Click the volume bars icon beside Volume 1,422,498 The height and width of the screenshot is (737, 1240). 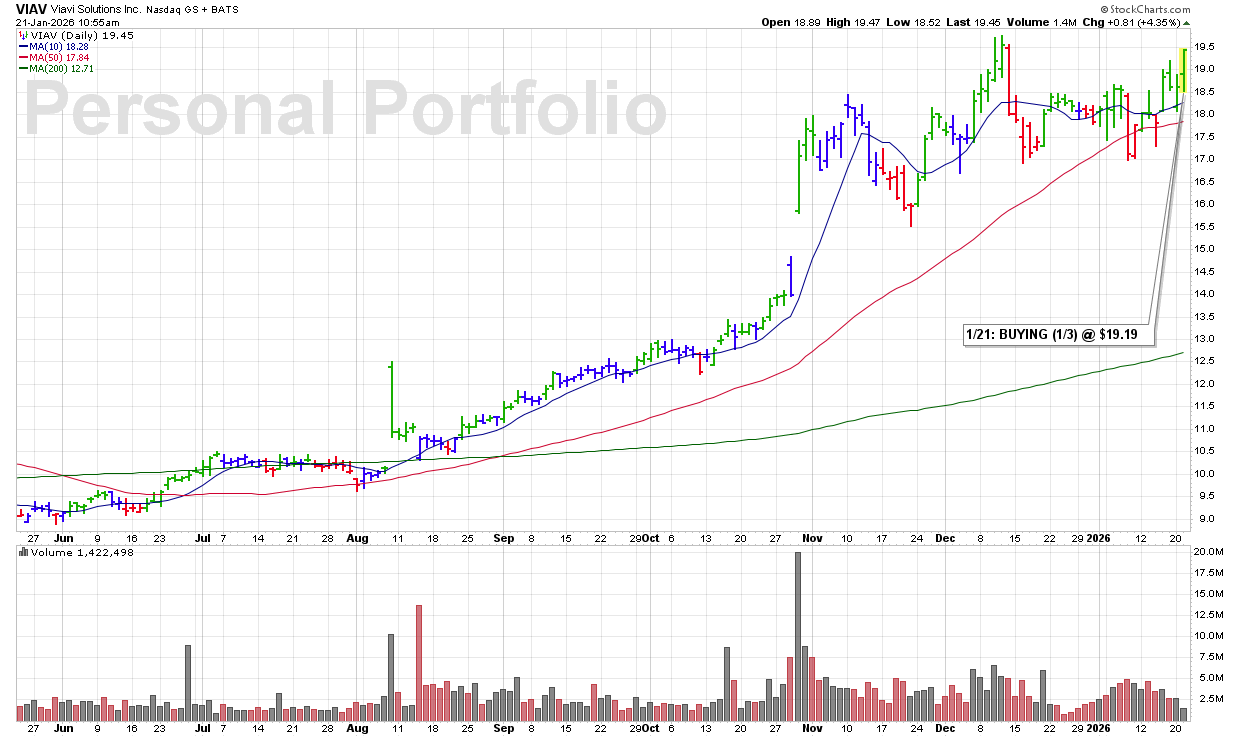pos(22,552)
